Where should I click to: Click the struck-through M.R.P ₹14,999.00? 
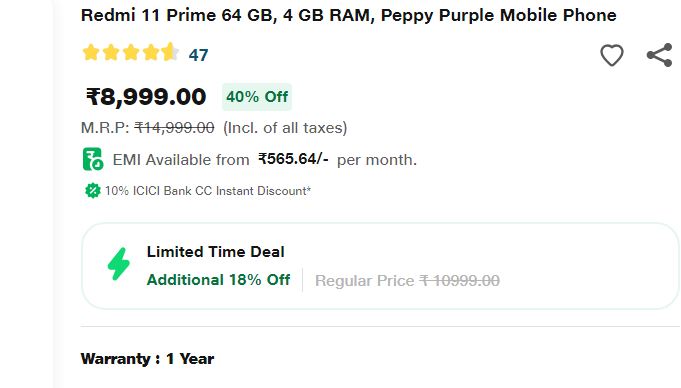[x=174, y=128]
